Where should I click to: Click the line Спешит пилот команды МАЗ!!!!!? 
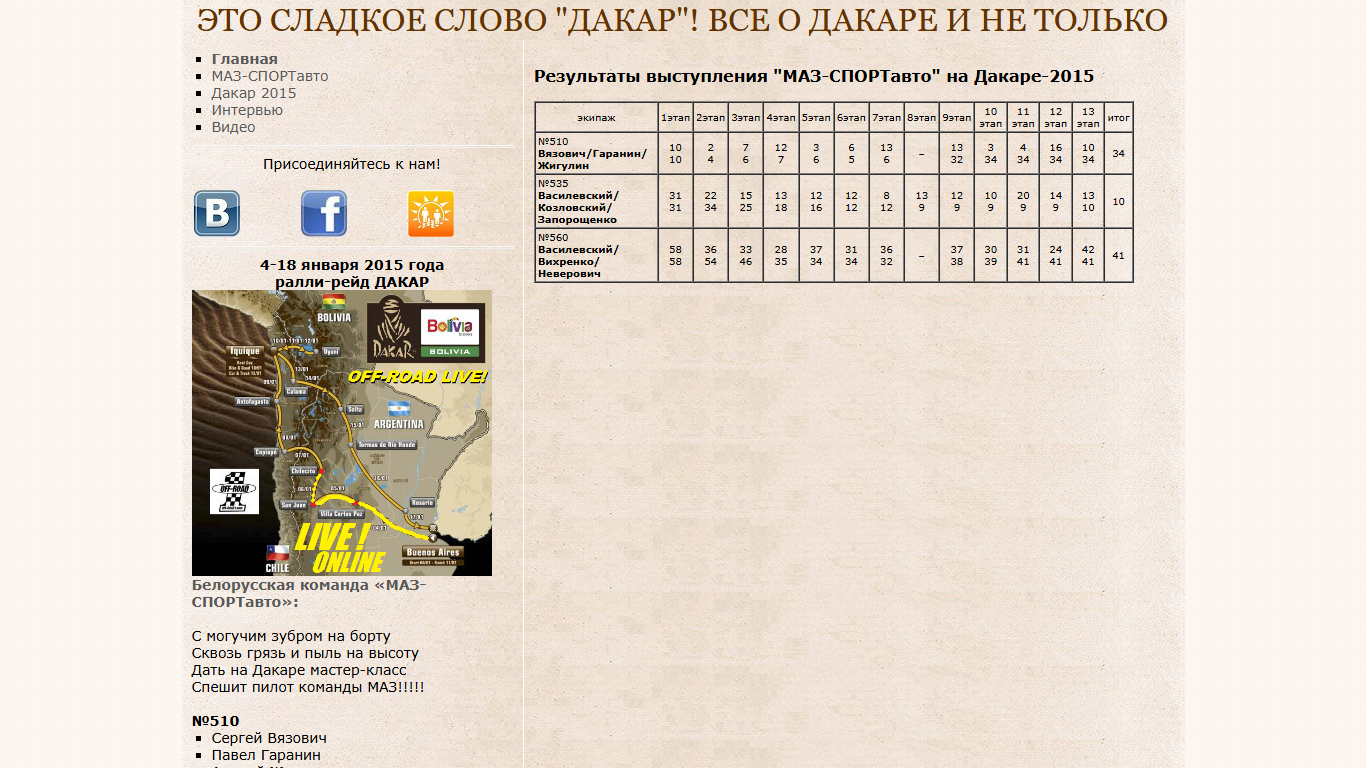click(x=308, y=687)
